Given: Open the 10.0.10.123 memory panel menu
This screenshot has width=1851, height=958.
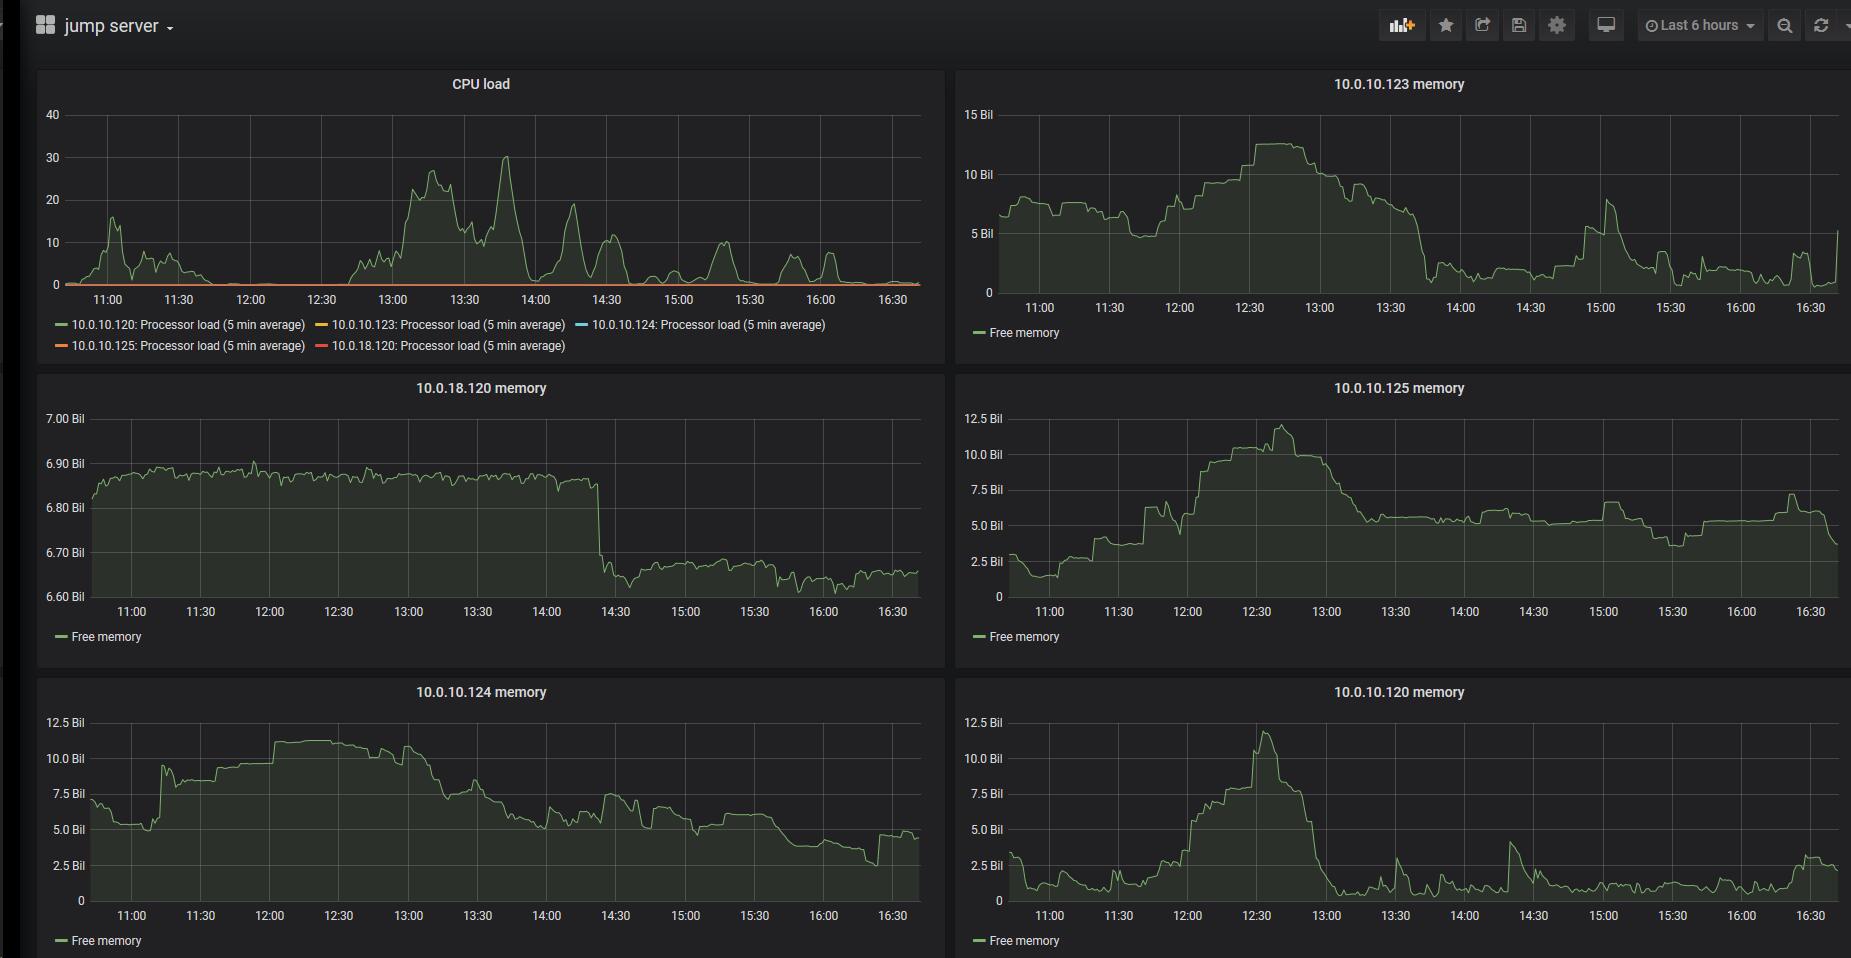Looking at the screenshot, I should point(1399,84).
